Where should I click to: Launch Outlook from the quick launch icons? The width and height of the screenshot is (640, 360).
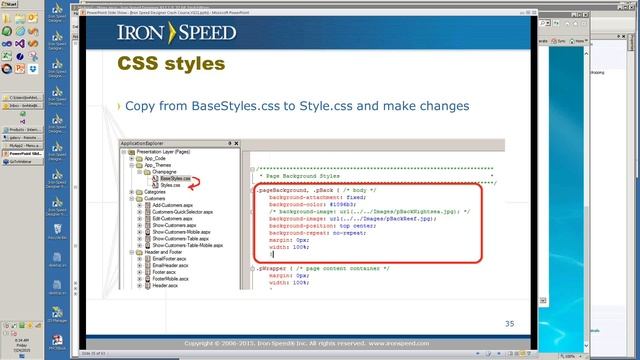pos(33,18)
